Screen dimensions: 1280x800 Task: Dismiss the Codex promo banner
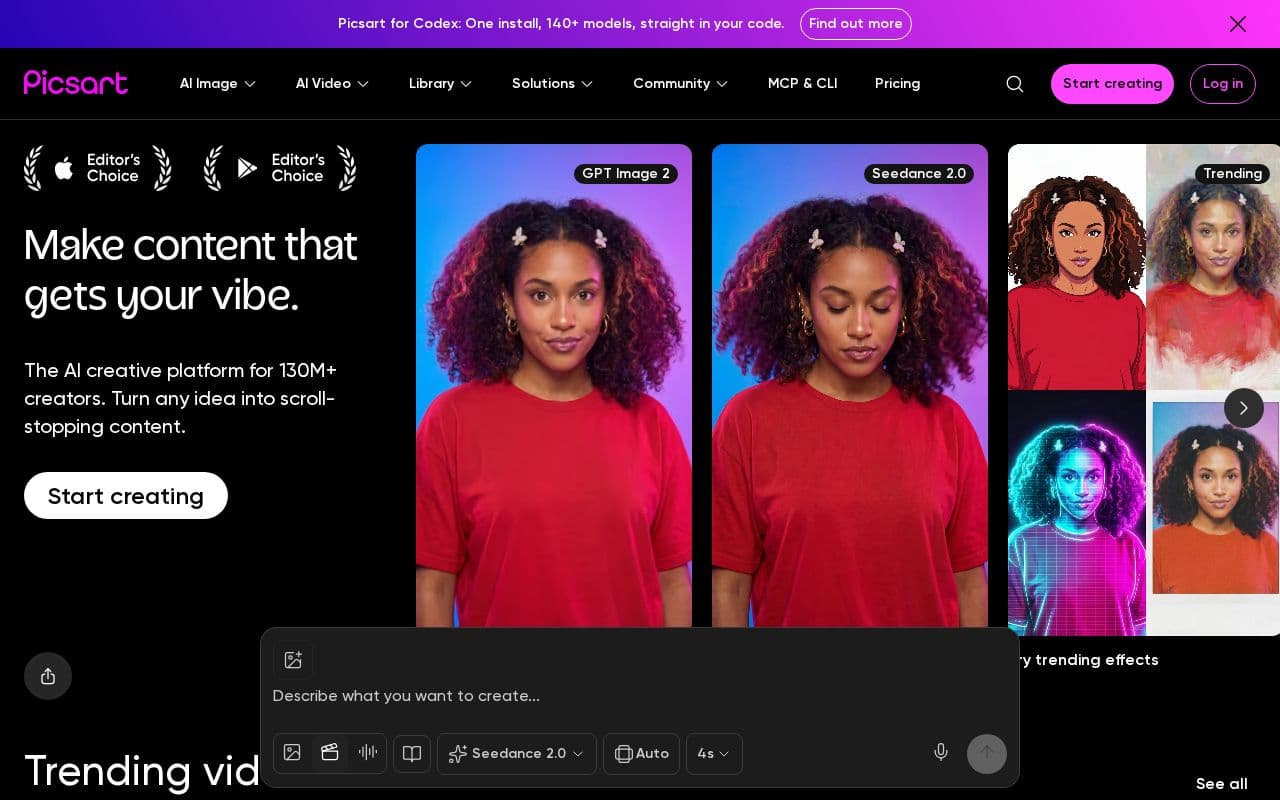tap(1237, 24)
